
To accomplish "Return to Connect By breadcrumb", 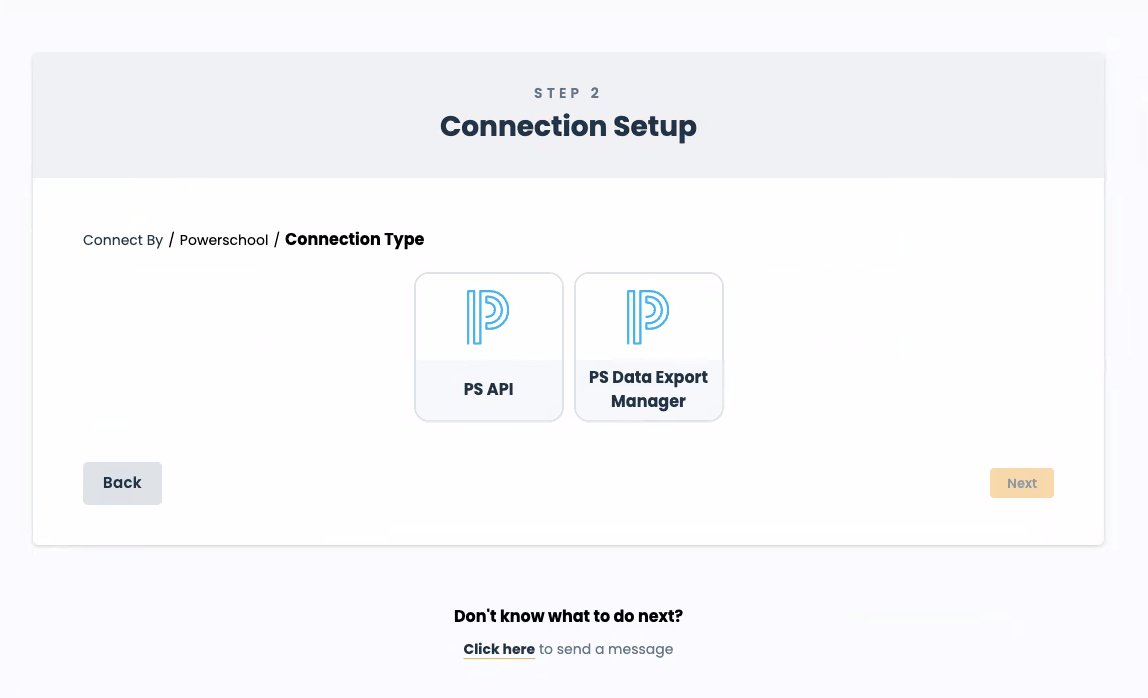I will click(x=123, y=240).
